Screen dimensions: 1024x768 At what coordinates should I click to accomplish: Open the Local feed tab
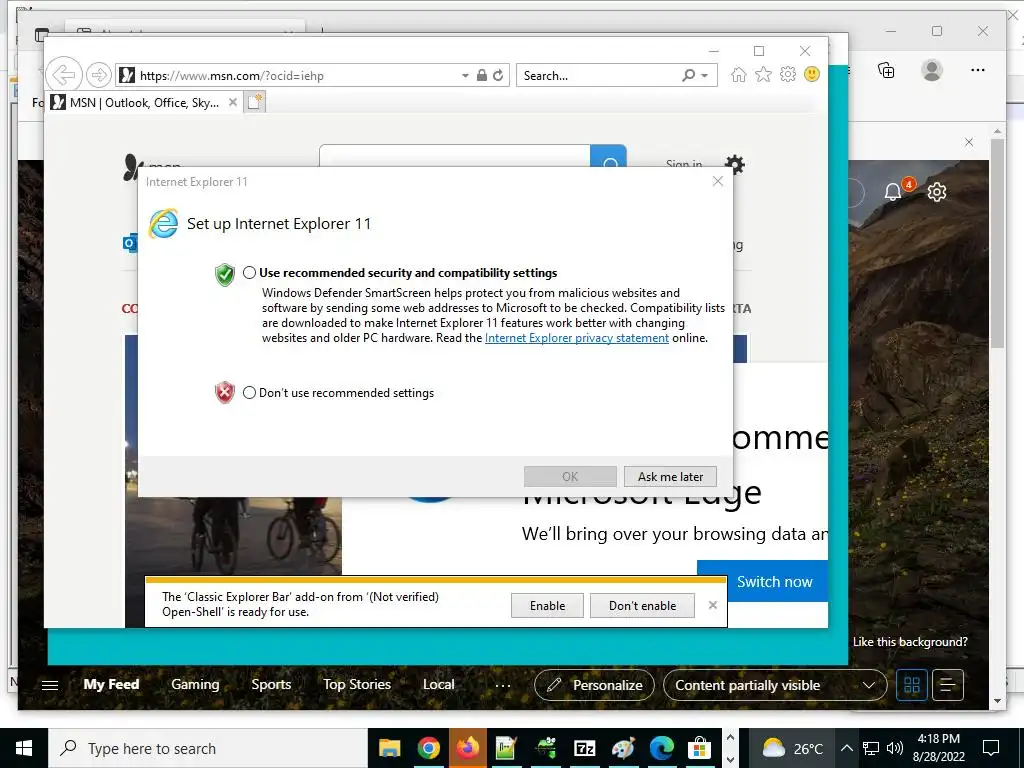click(438, 684)
